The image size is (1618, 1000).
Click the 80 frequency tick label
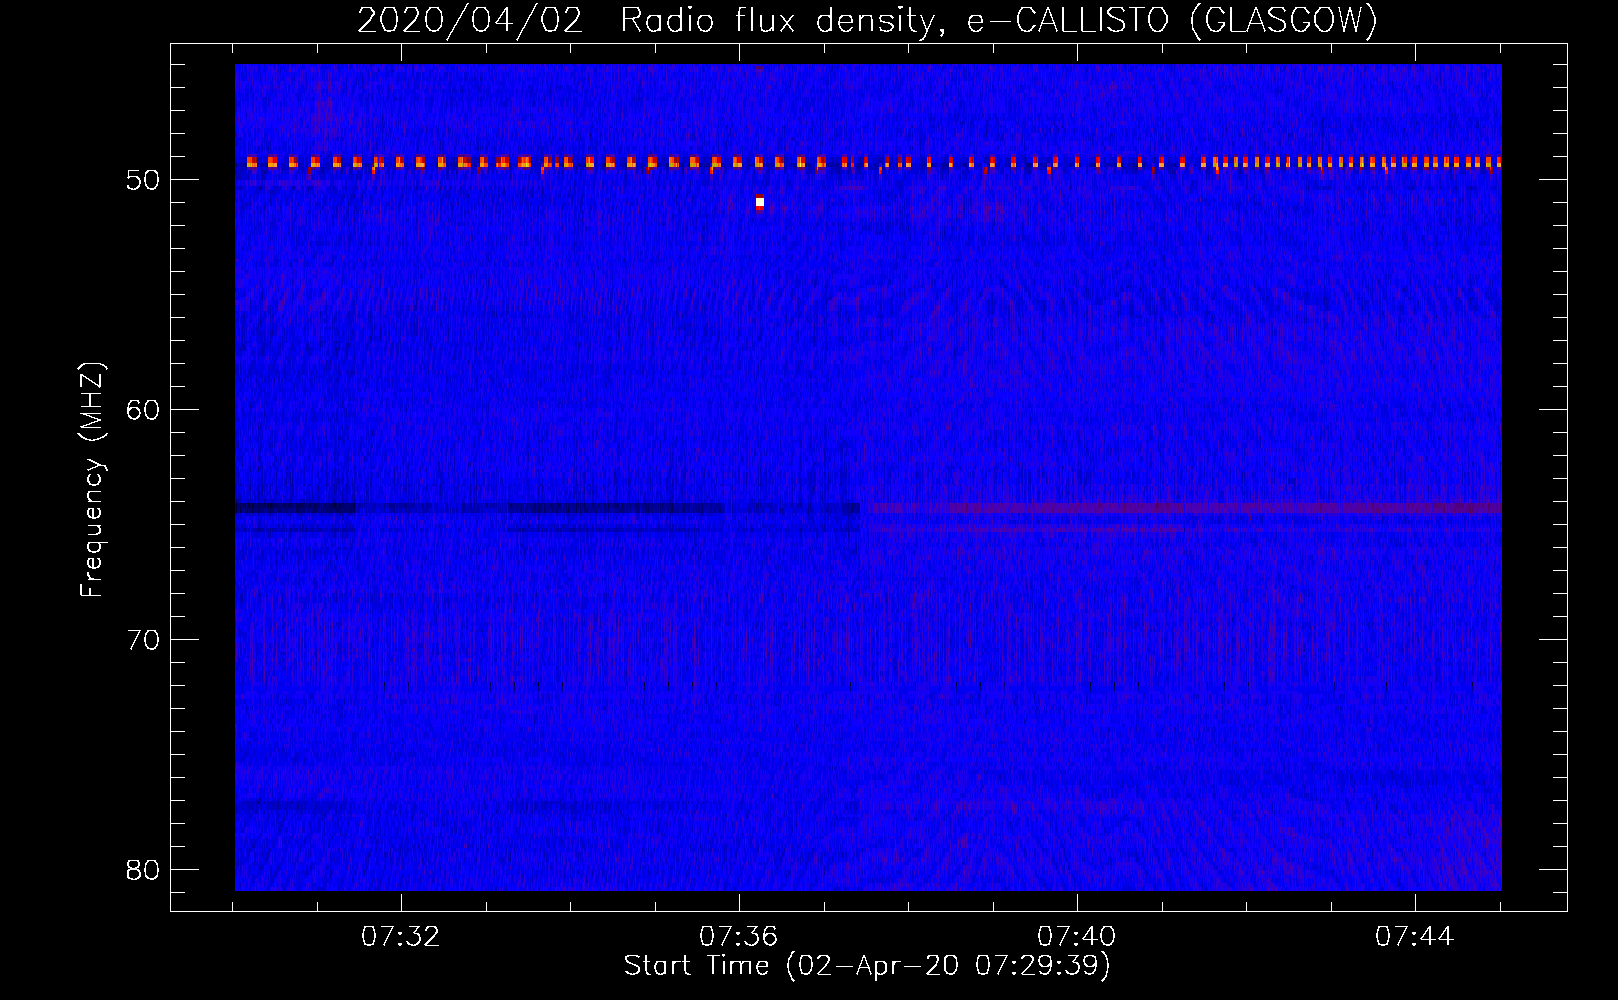pos(143,870)
